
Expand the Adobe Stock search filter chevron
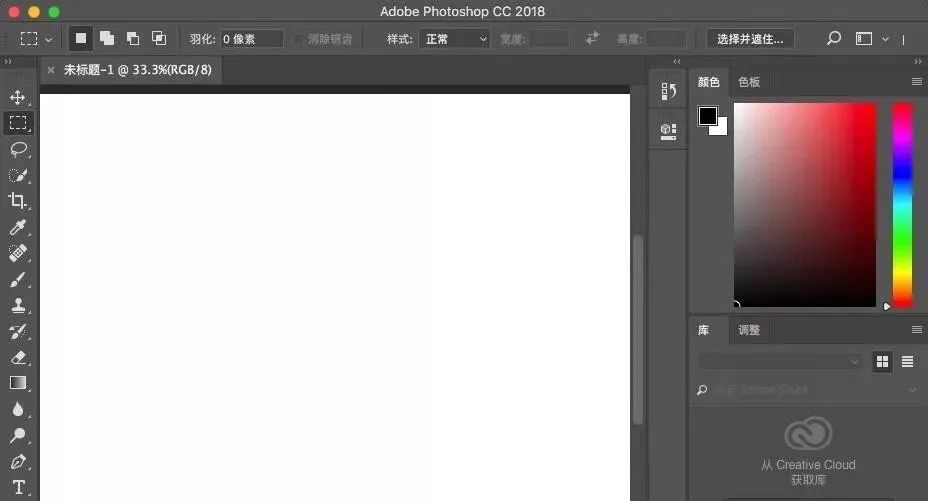point(913,390)
